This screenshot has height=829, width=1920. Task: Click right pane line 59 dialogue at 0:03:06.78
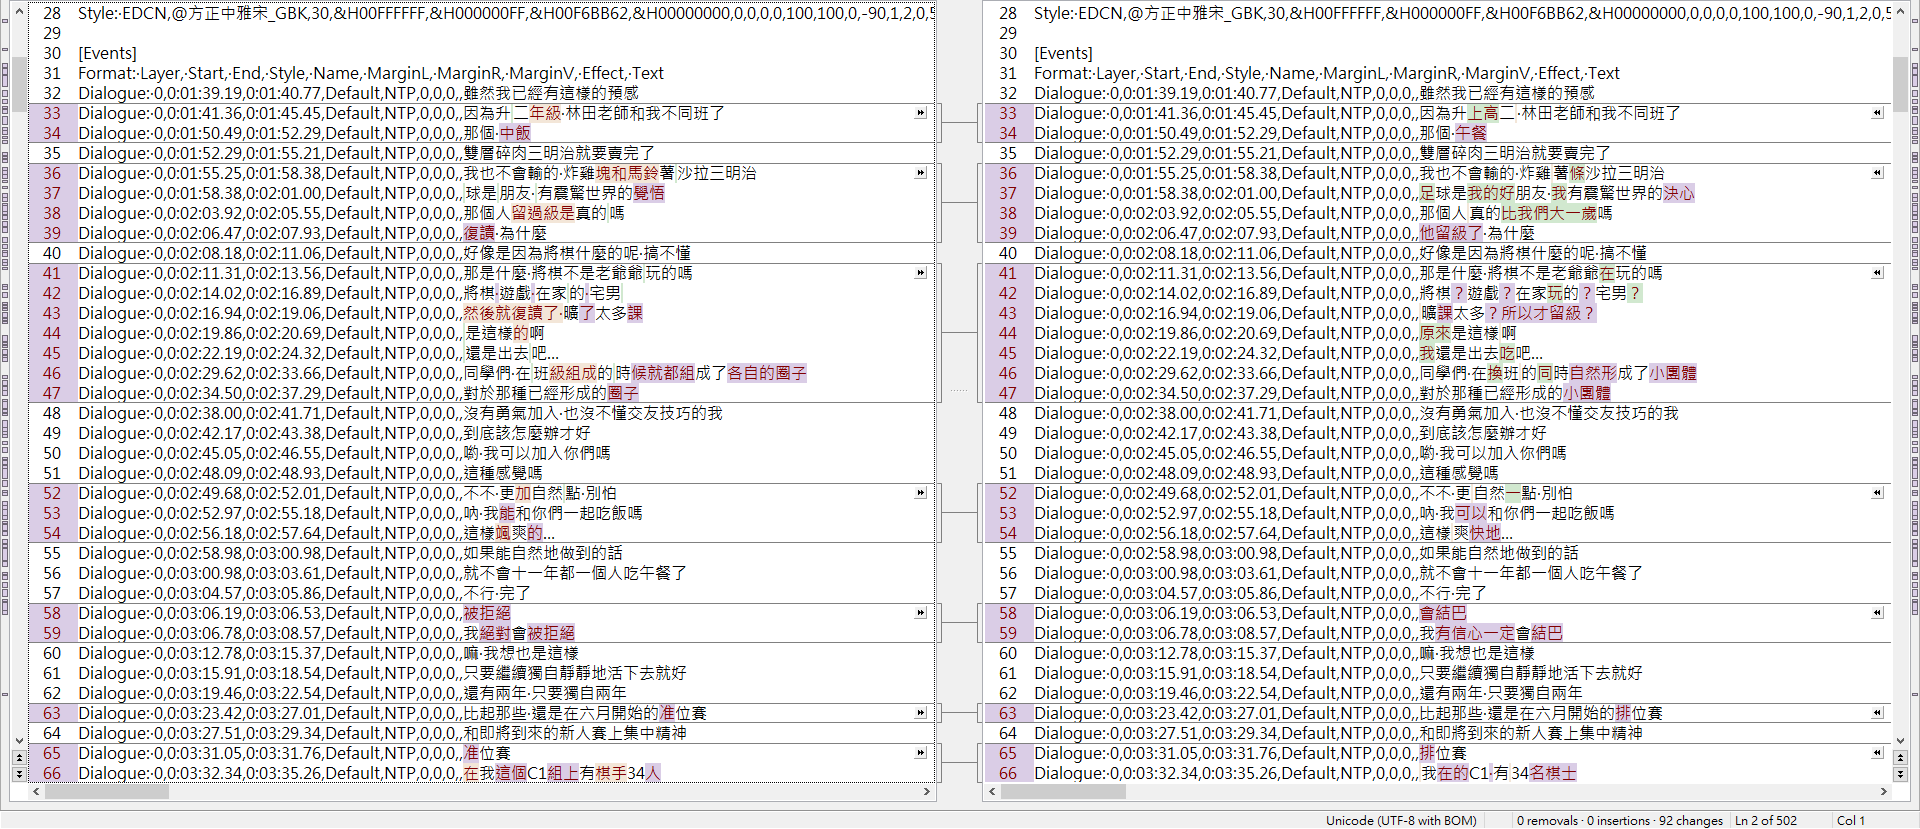coord(1298,633)
